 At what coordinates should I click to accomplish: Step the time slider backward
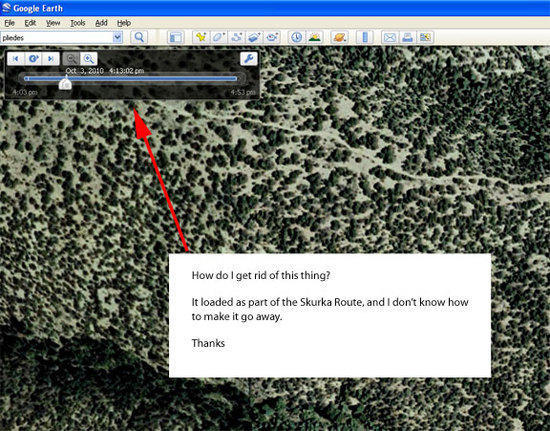(16, 59)
